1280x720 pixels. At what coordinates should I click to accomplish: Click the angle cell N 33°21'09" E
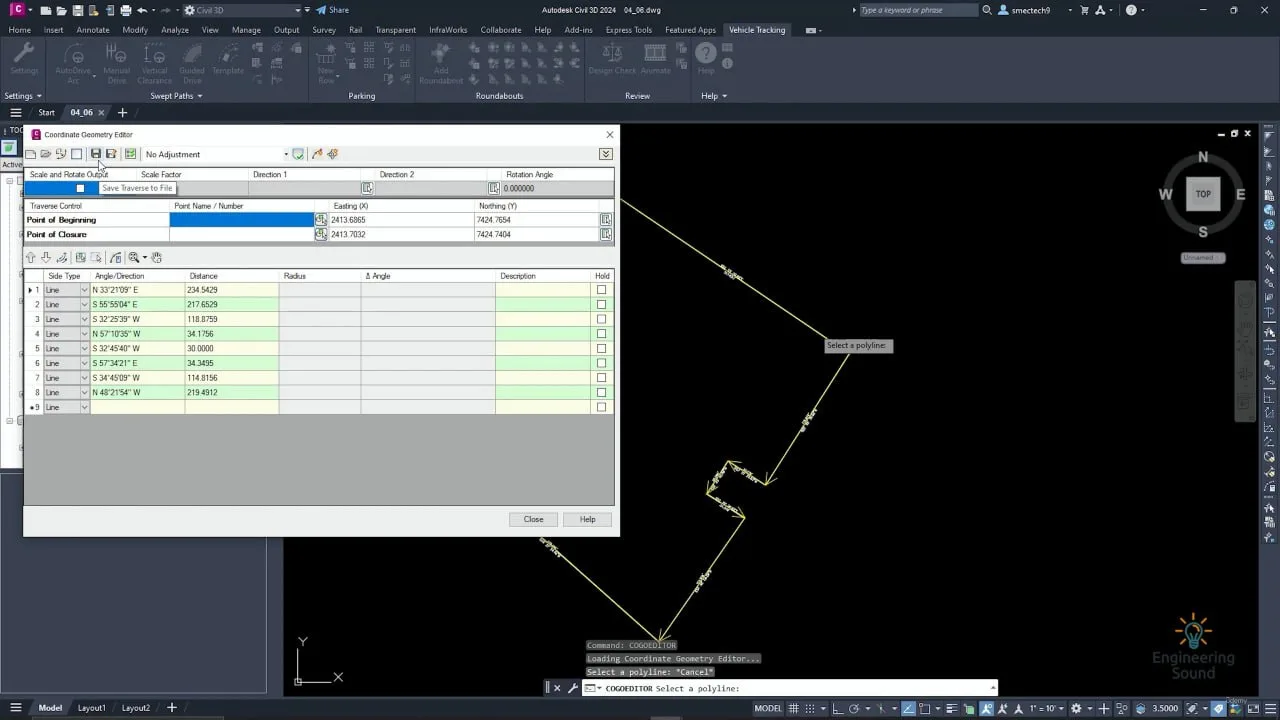[x=136, y=290]
